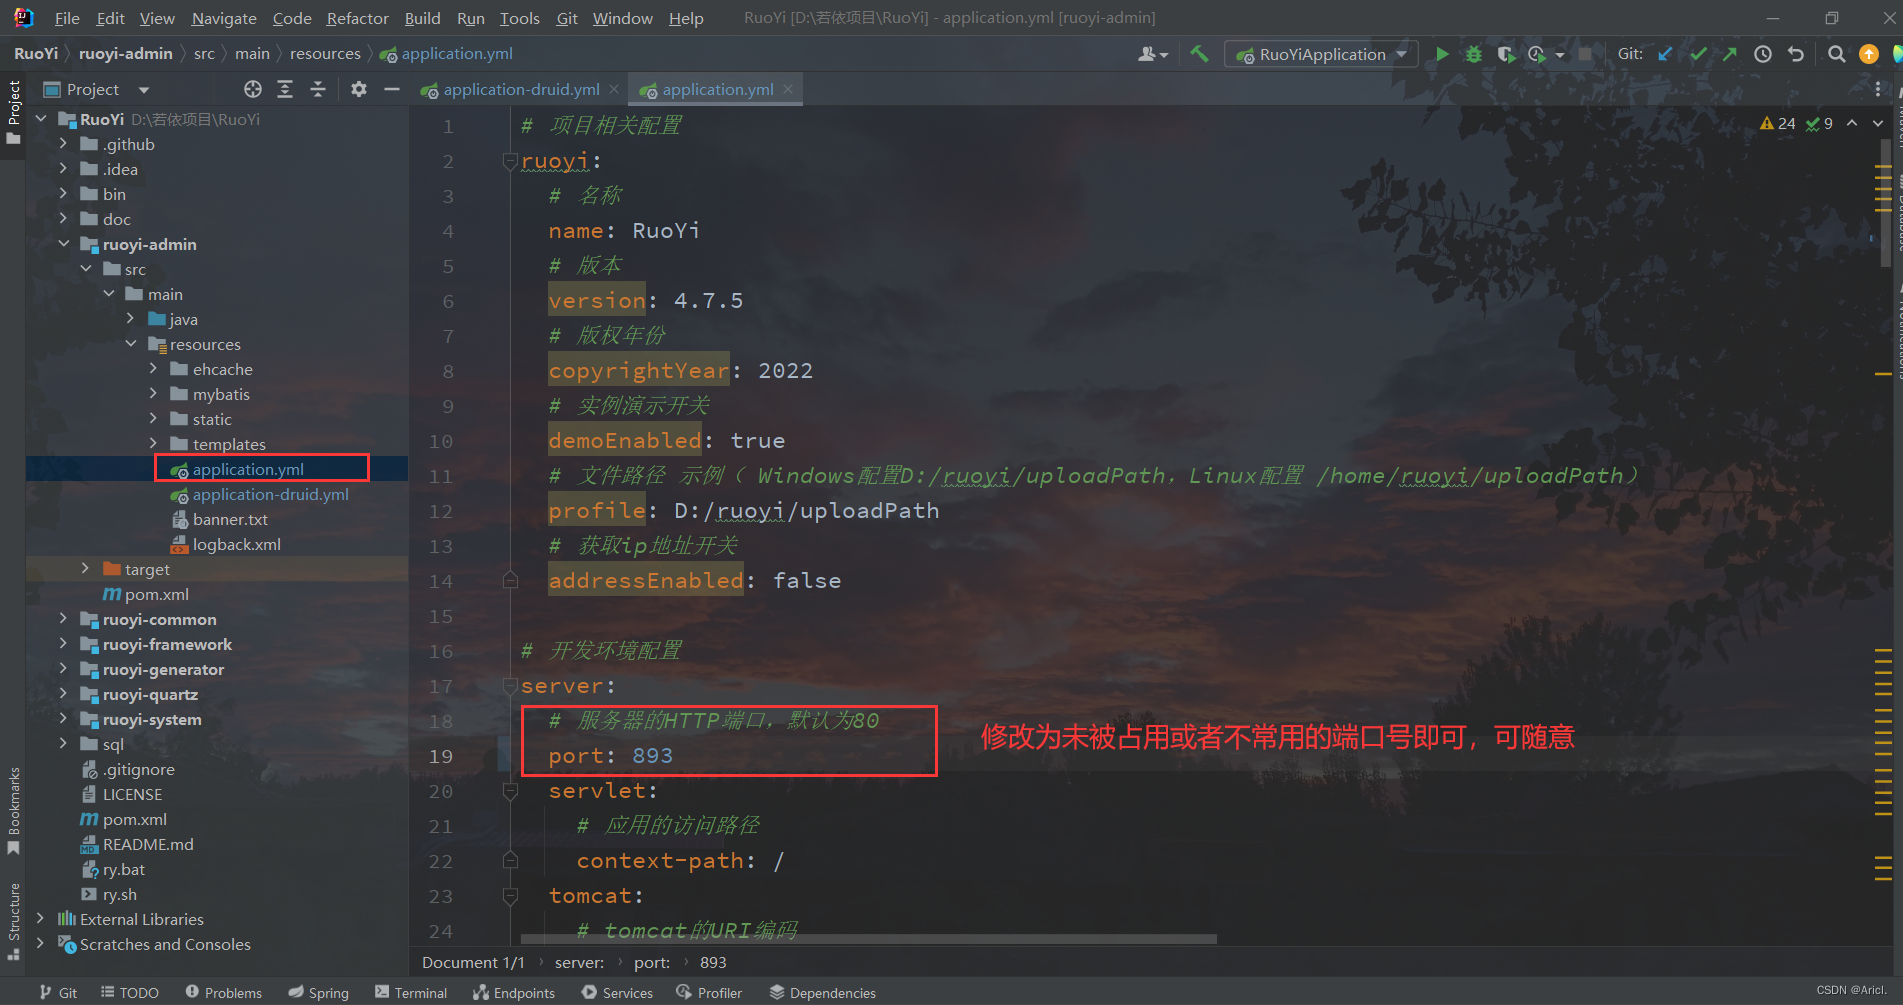
Task: Open the Refactor menu
Action: pyautogui.click(x=357, y=18)
